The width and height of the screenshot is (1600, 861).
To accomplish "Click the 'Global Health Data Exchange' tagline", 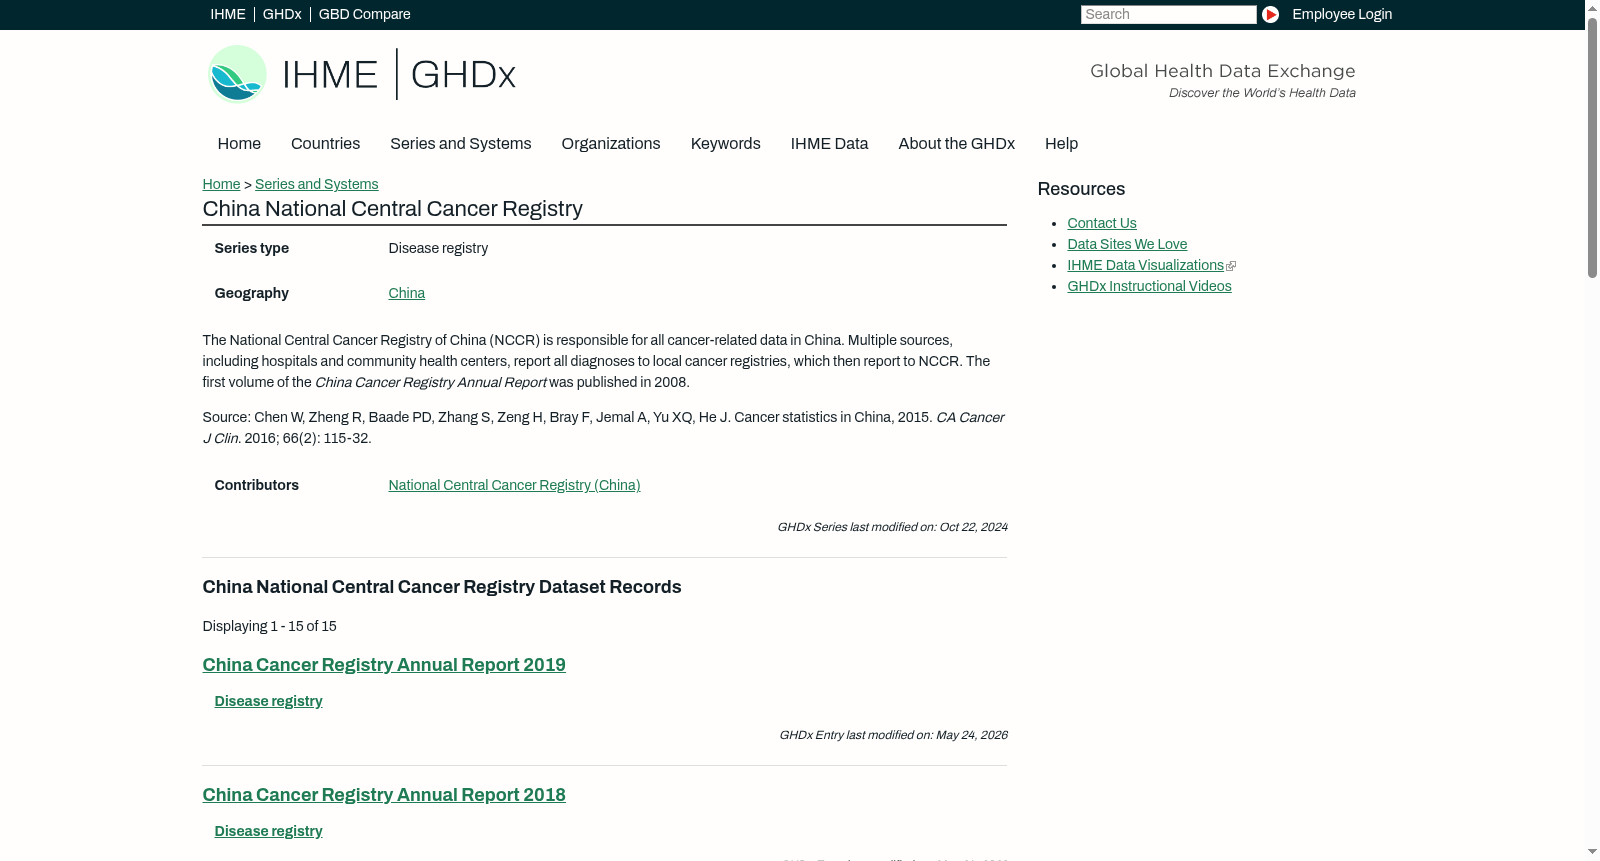I will tap(1223, 71).
